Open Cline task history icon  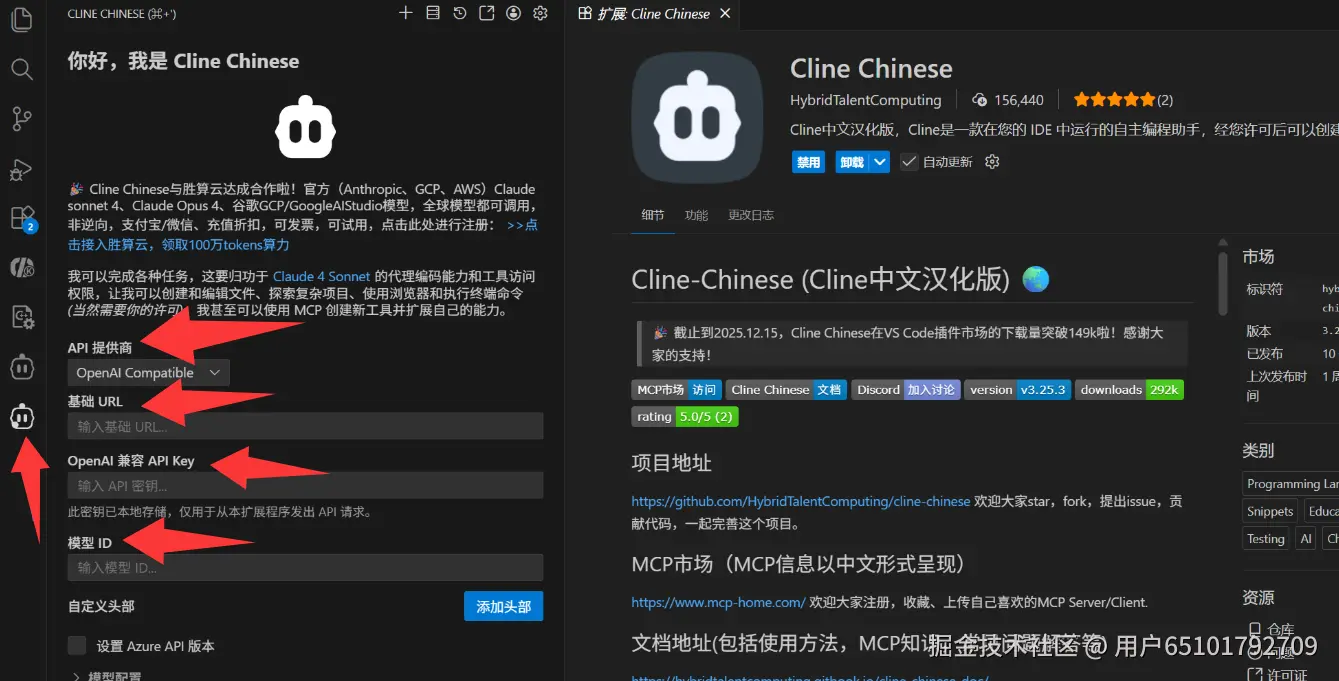(x=459, y=13)
